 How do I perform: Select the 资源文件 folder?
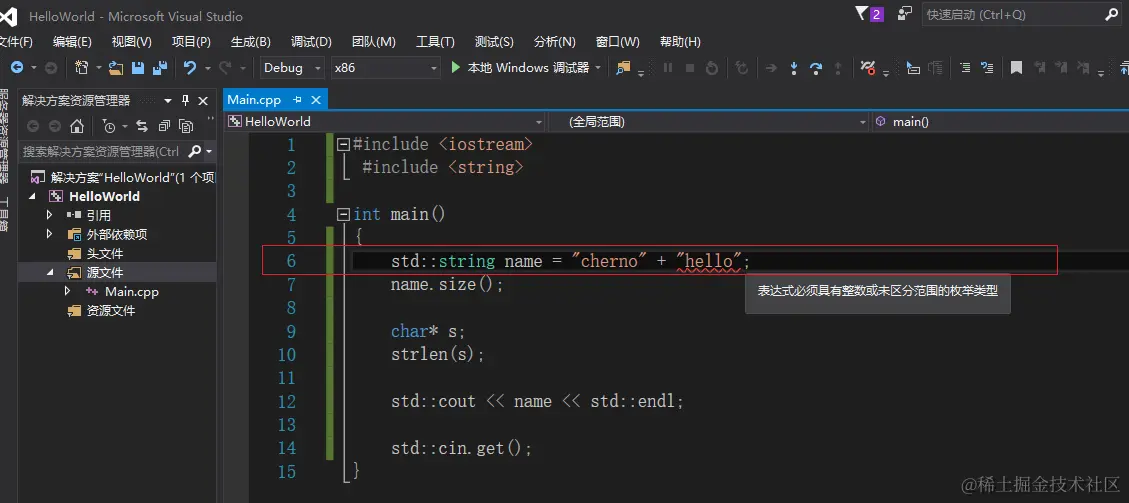pyautogui.click(x=111, y=311)
